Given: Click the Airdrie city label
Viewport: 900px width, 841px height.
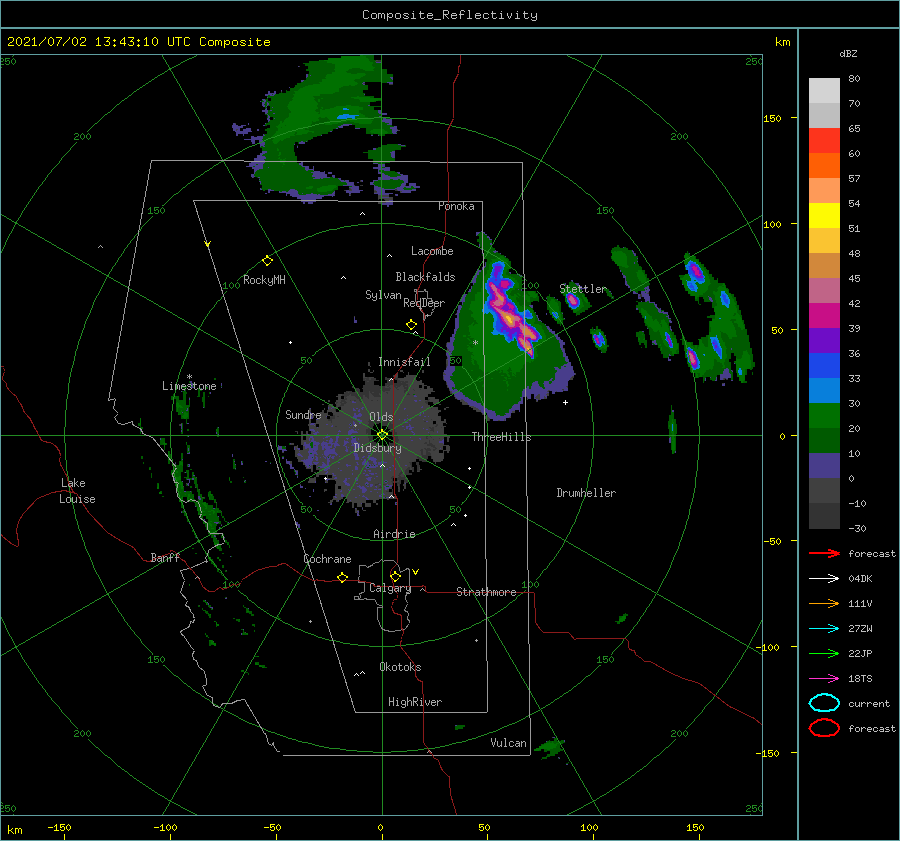Looking at the screenshot, I should click(x=394, y=534).
